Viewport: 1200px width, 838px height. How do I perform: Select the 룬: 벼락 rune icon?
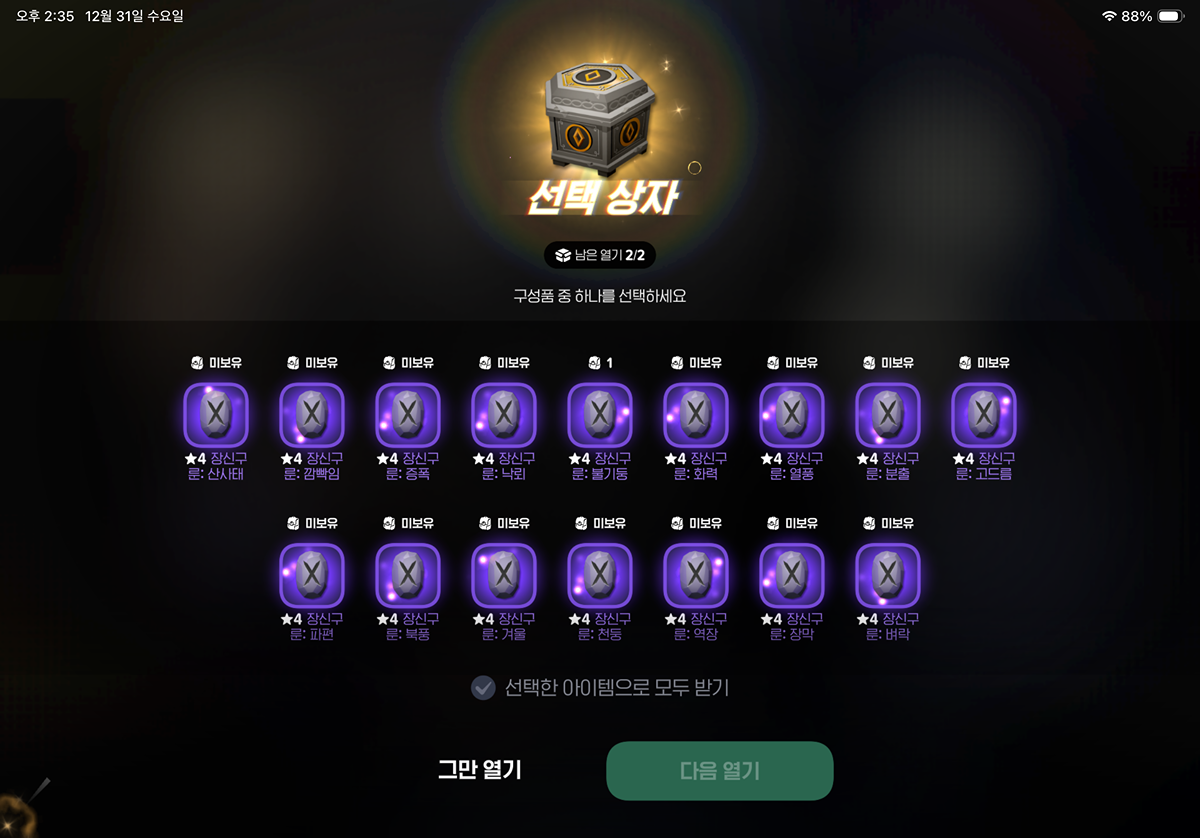pyautogui.click(x=888, y=575)
